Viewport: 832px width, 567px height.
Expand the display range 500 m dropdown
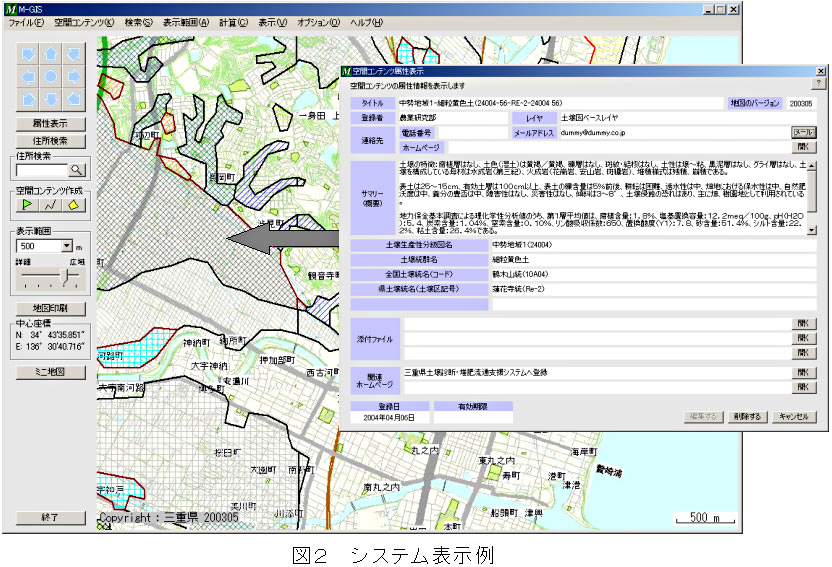66,246
